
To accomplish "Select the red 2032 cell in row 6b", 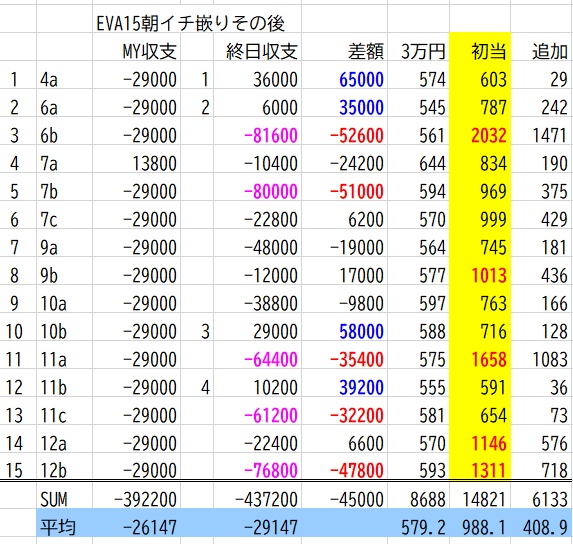I will 480,135.
